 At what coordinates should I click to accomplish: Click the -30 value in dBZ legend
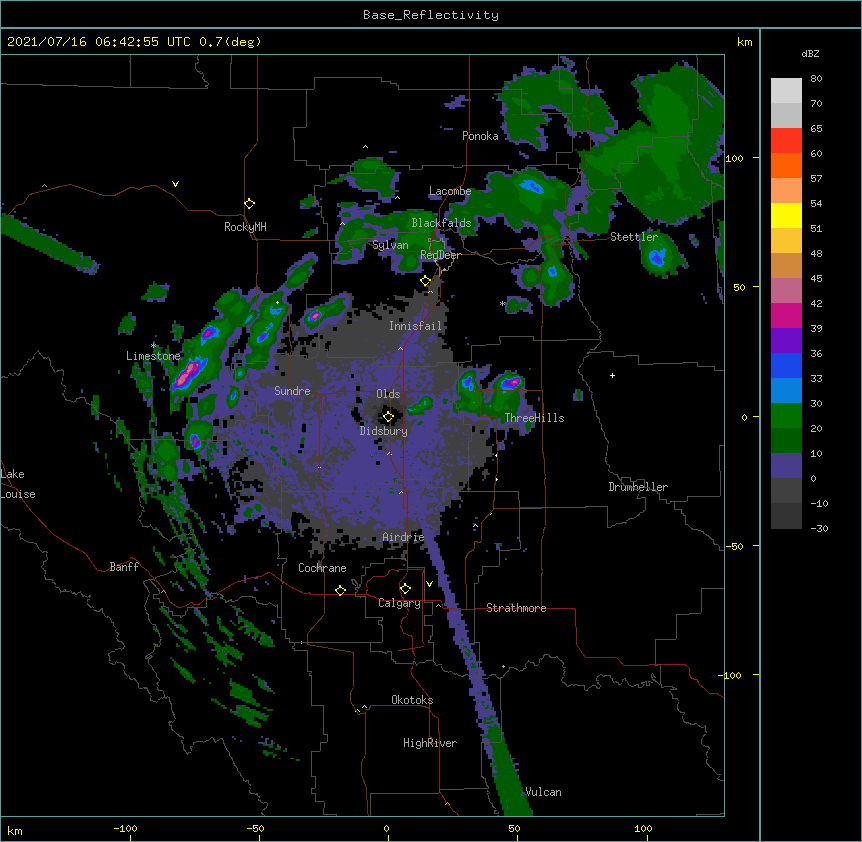point(819,528)
